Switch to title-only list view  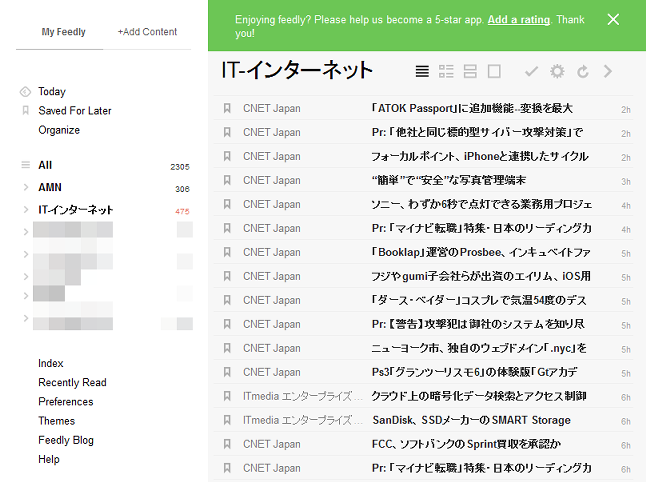click(x=422, y=72)
